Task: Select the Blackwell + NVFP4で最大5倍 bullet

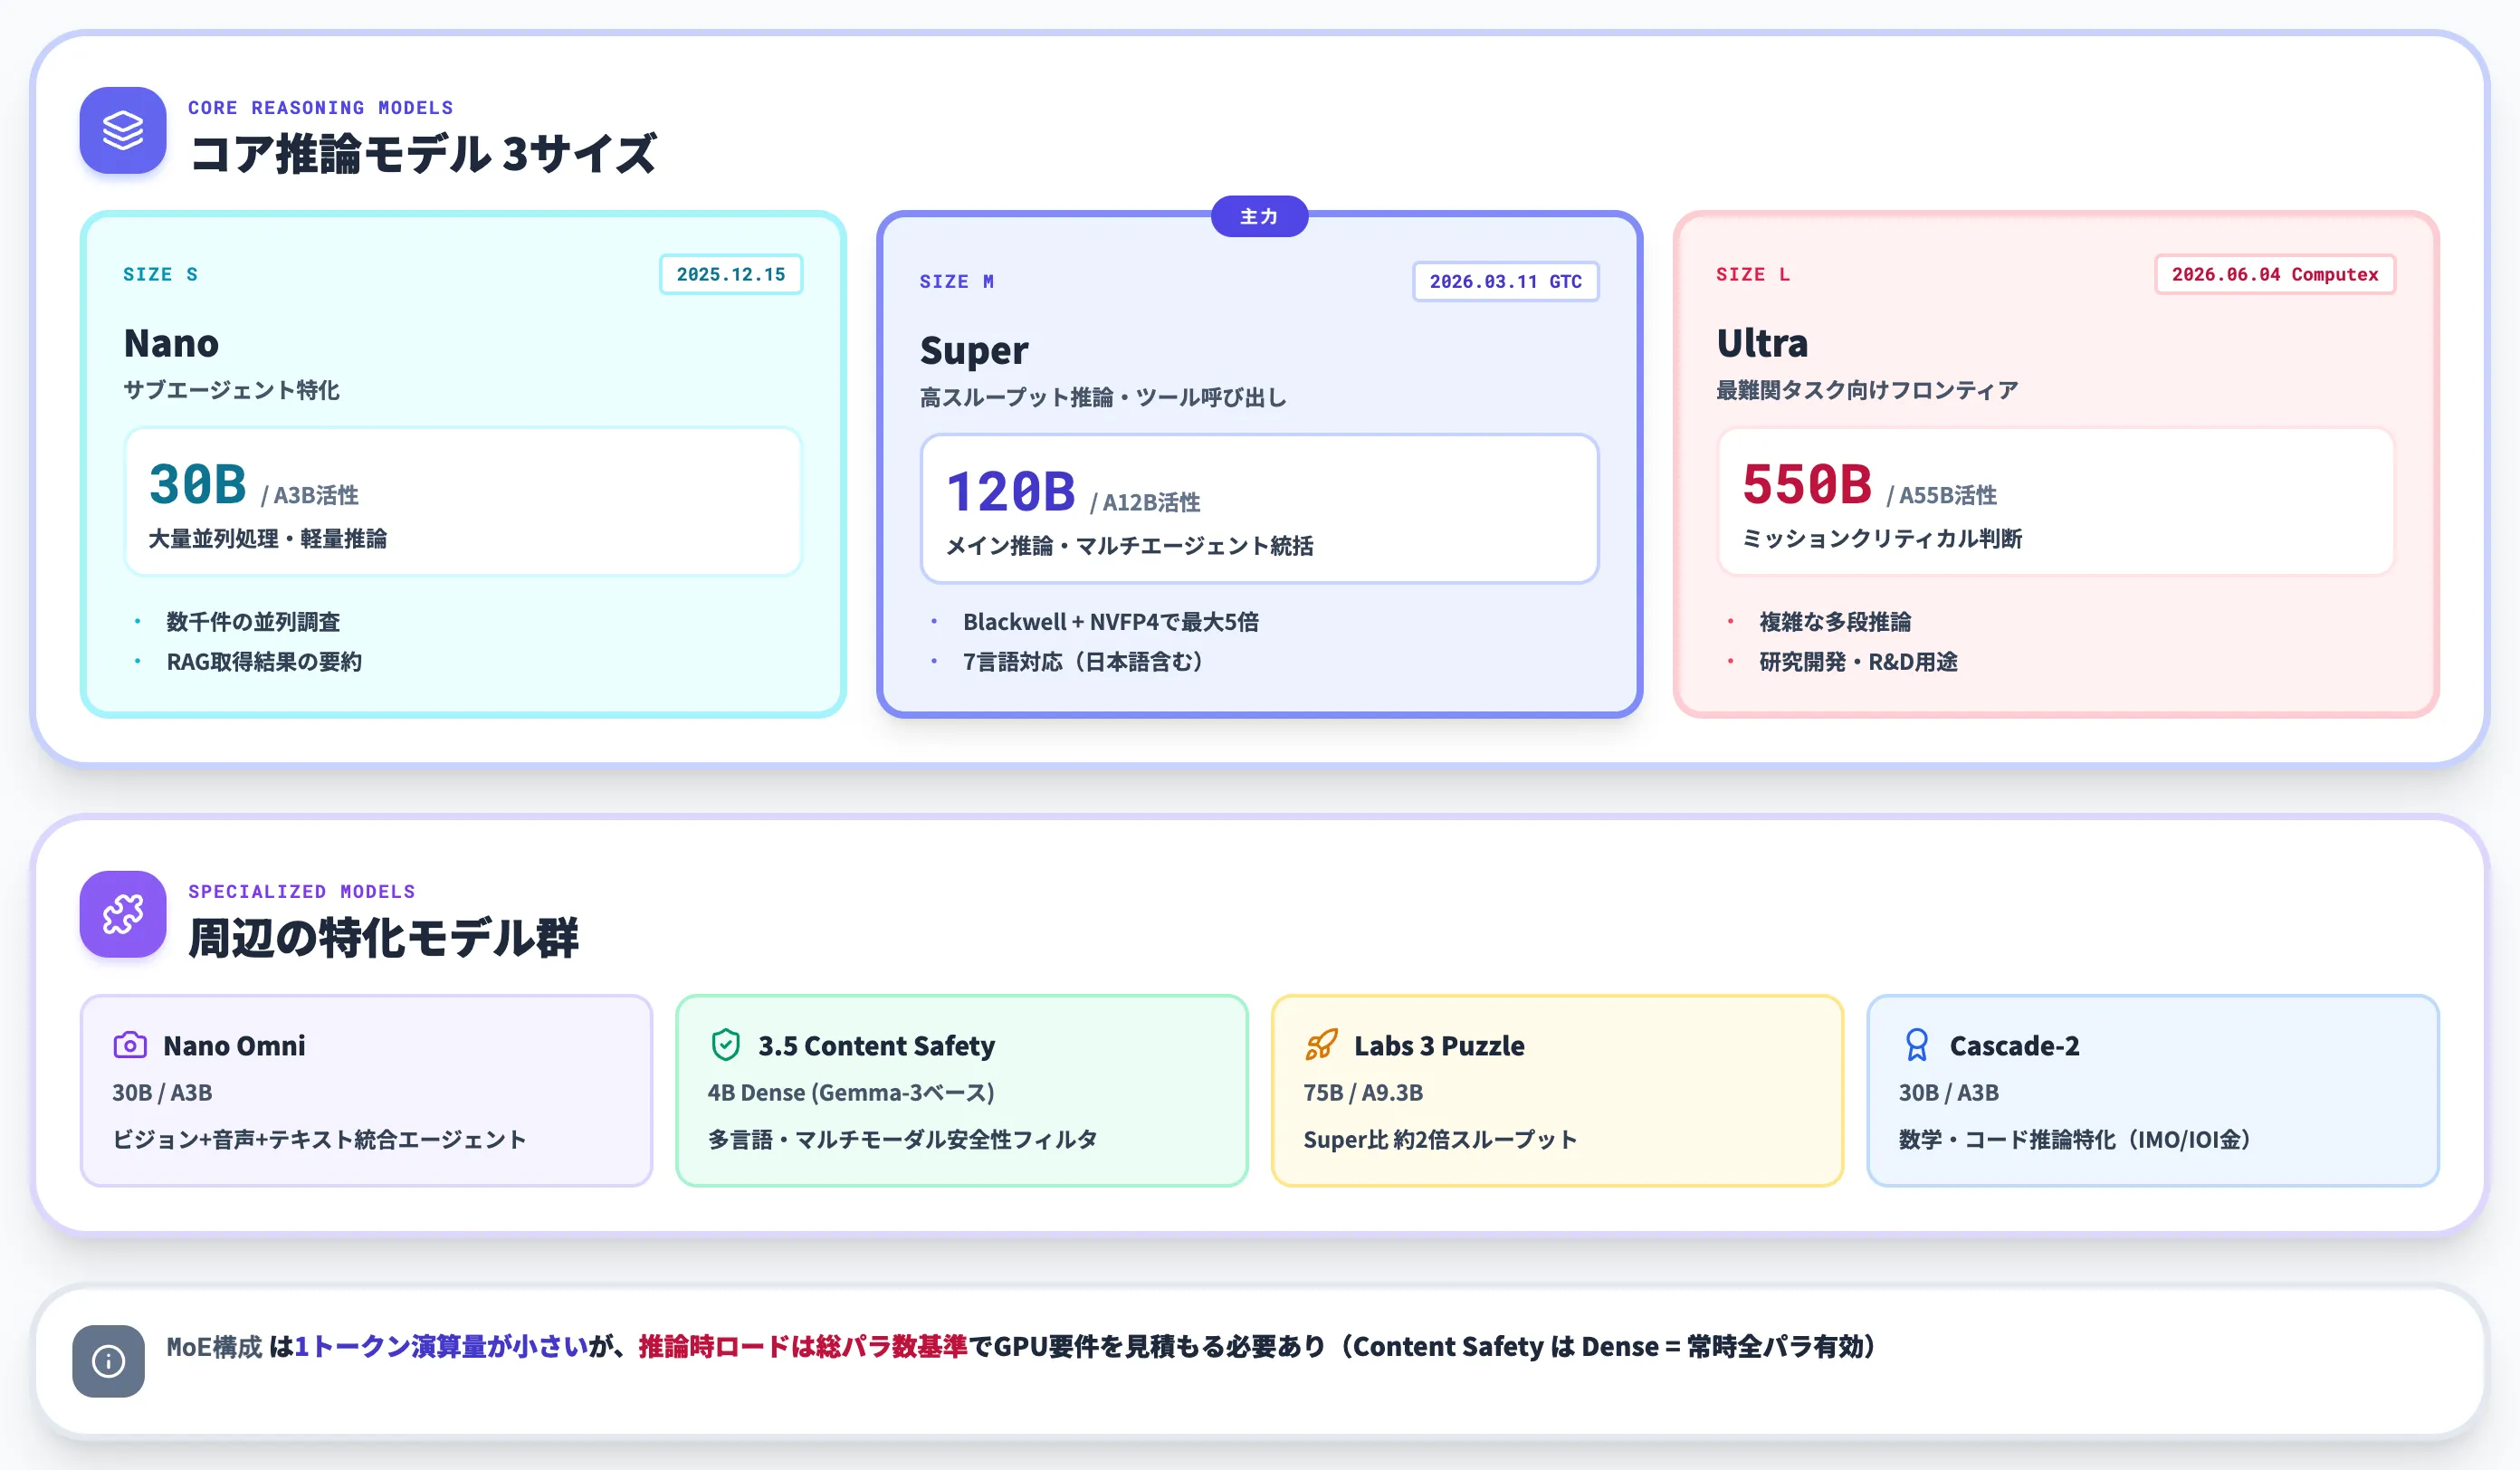Action: point(1111,622)
